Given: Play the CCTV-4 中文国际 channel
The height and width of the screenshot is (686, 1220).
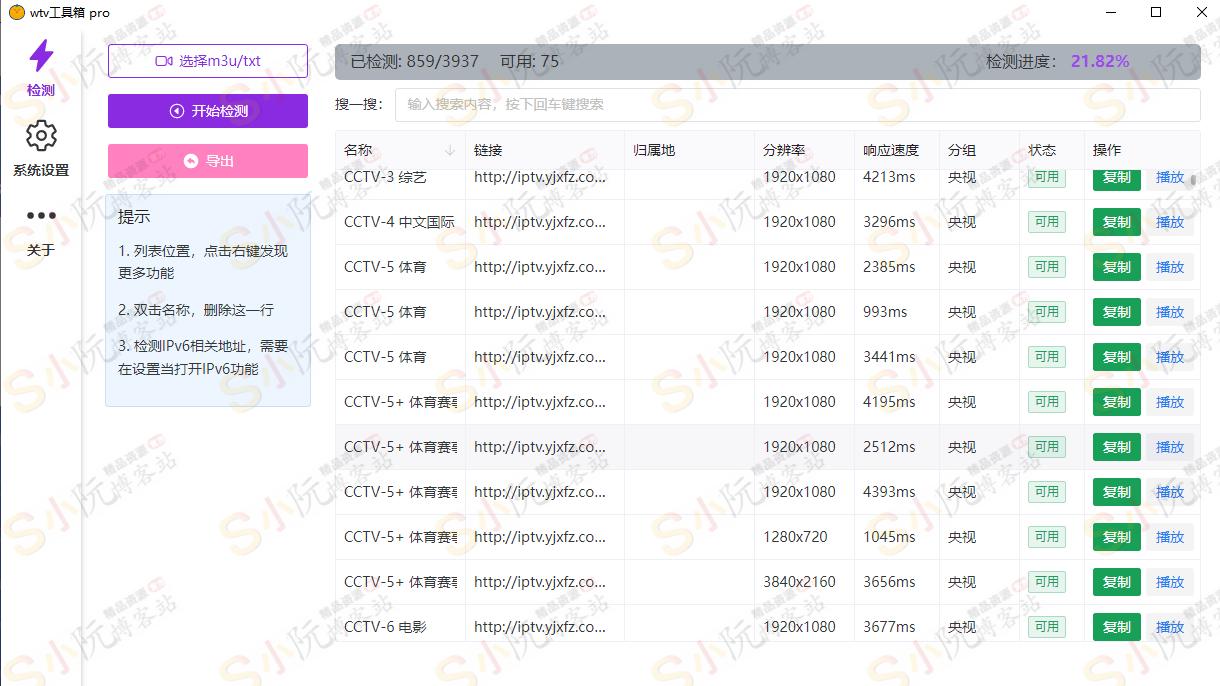Looking at the screenshot, I should pyautogui.click(x=1169, y=222).
